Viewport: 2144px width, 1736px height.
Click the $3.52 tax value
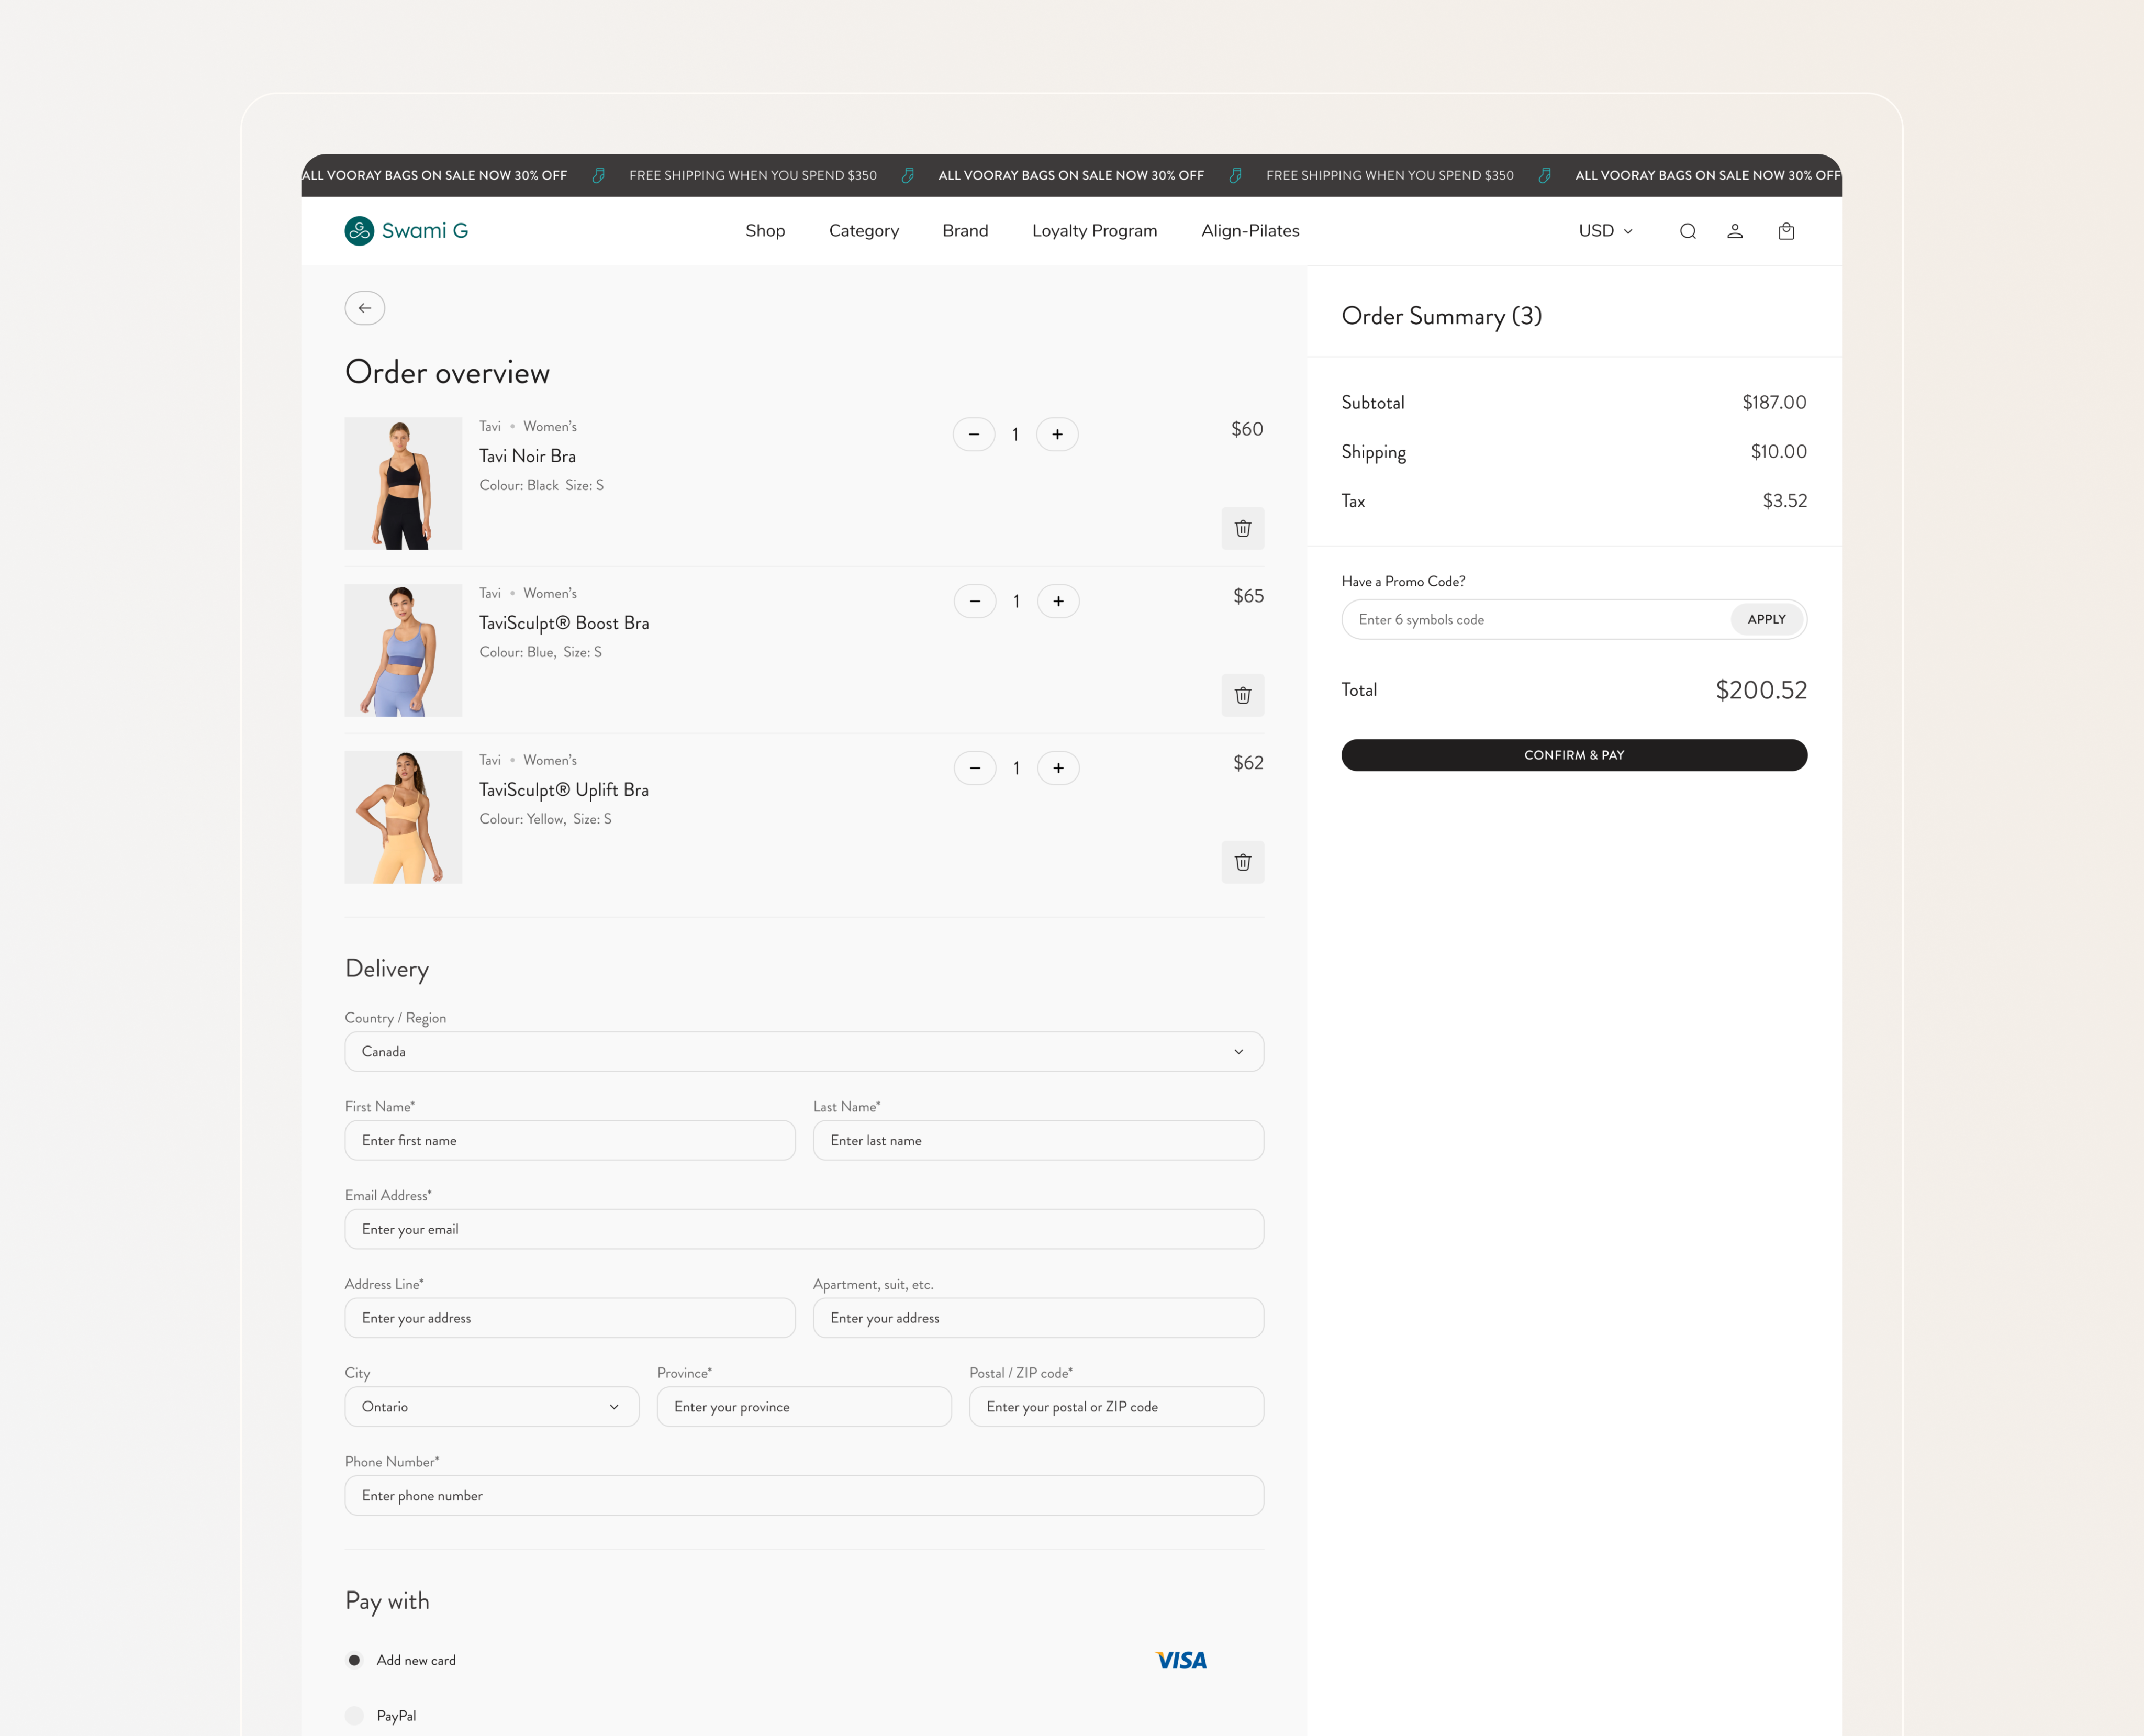point(1784,500)
